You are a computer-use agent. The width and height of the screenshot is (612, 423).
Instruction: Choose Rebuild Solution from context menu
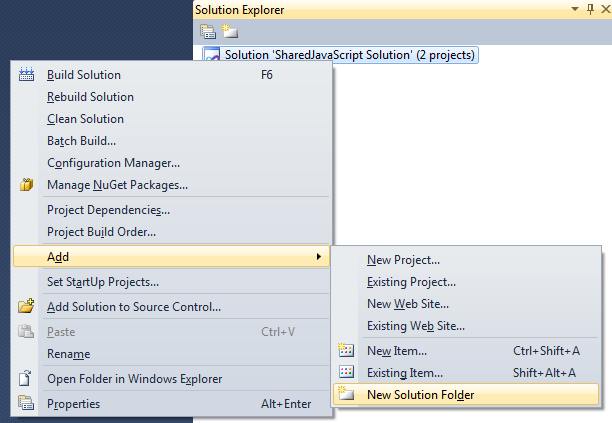pyautogui.click(x=90, y=97)
